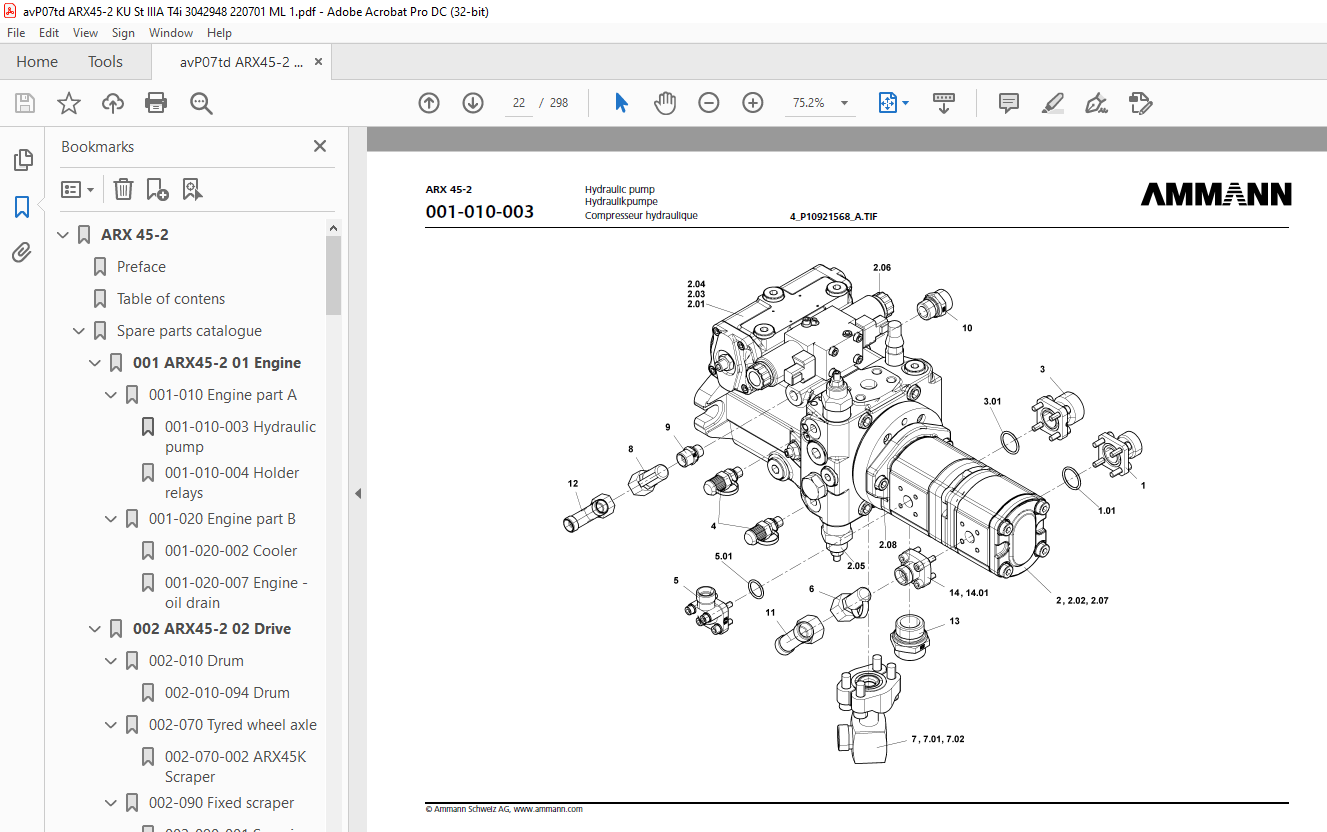Screen dimensions: 1327x832
Task: Zoom out with the minus button
Action: (x=709, y=103)
